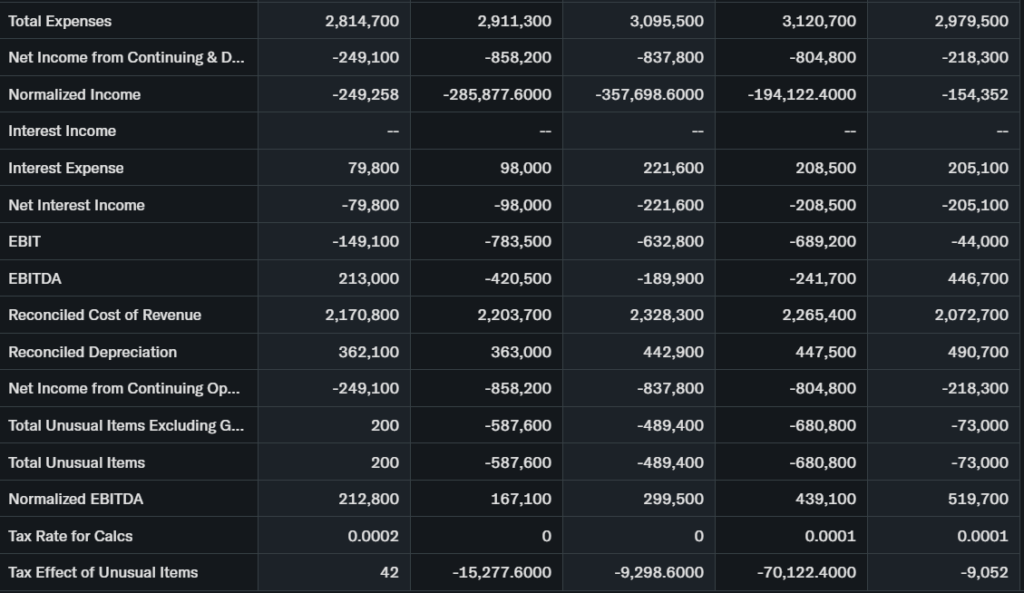Select the EBIT row label

tap(25, 241)
